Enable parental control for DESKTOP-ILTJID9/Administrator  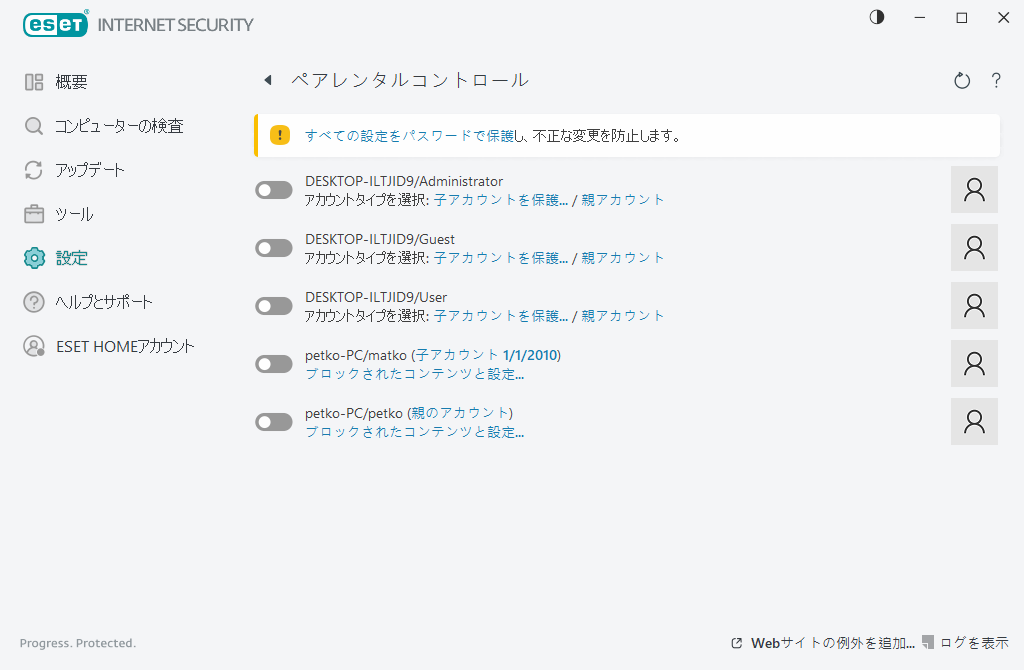click(273, 189)
